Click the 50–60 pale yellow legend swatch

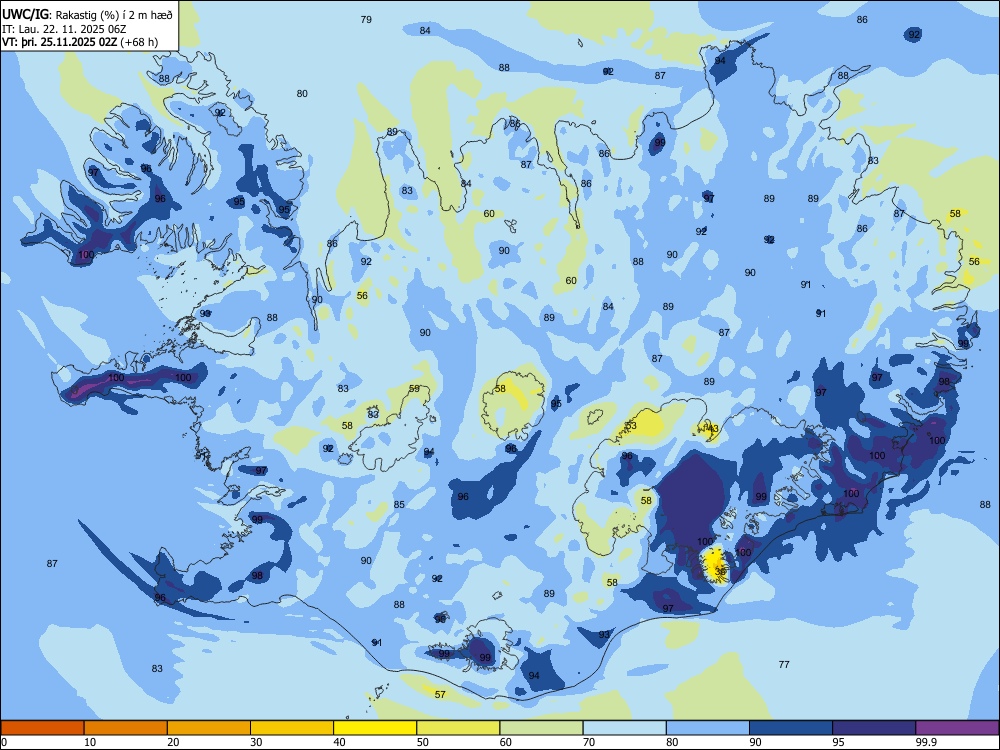458,728
